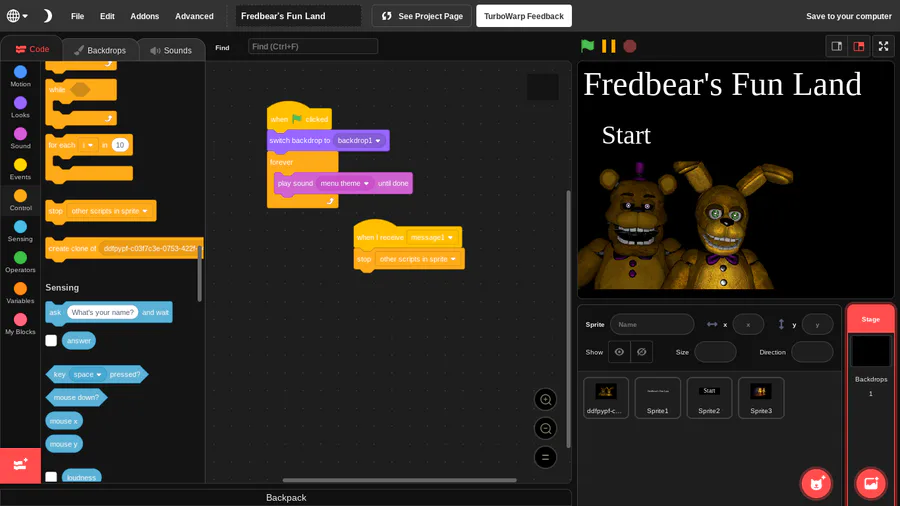The height and width of the screenshot is (506, 900).
Task: Select the Sprite3 thumbnail
Action: [761, 398]
